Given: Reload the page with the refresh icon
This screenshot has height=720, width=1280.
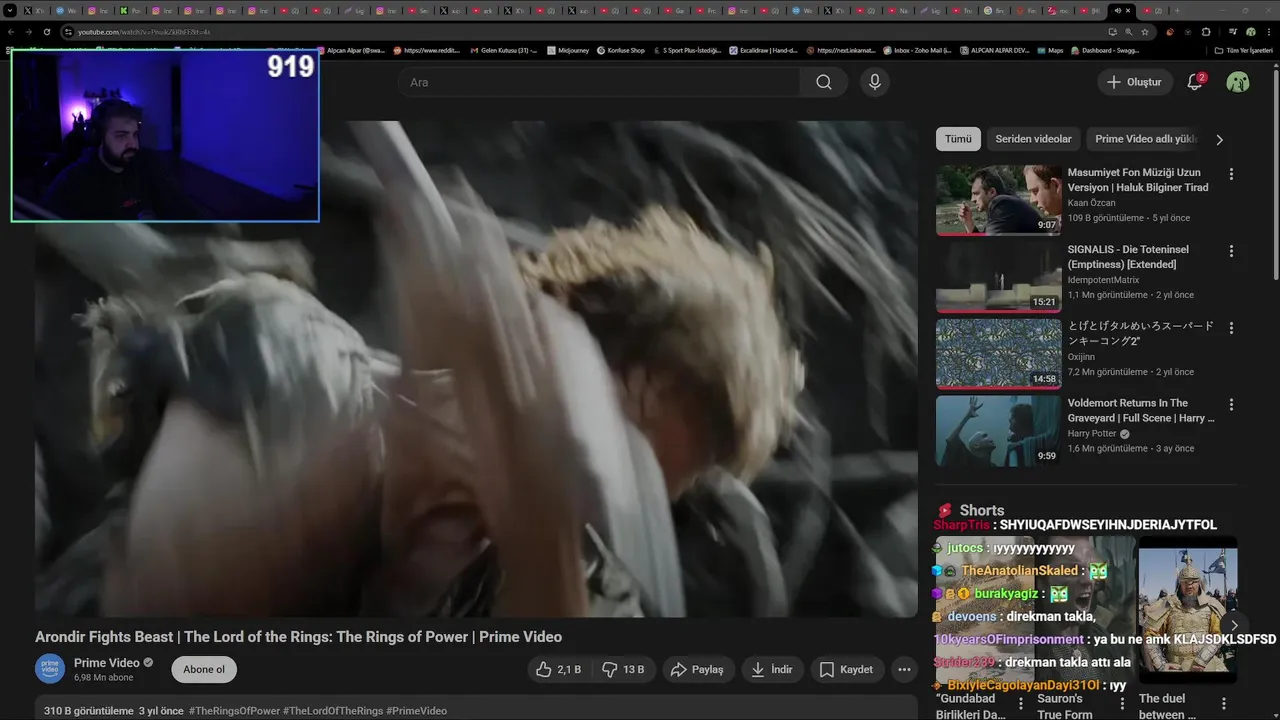Looking at the screenshot, I should coord(47,32).
